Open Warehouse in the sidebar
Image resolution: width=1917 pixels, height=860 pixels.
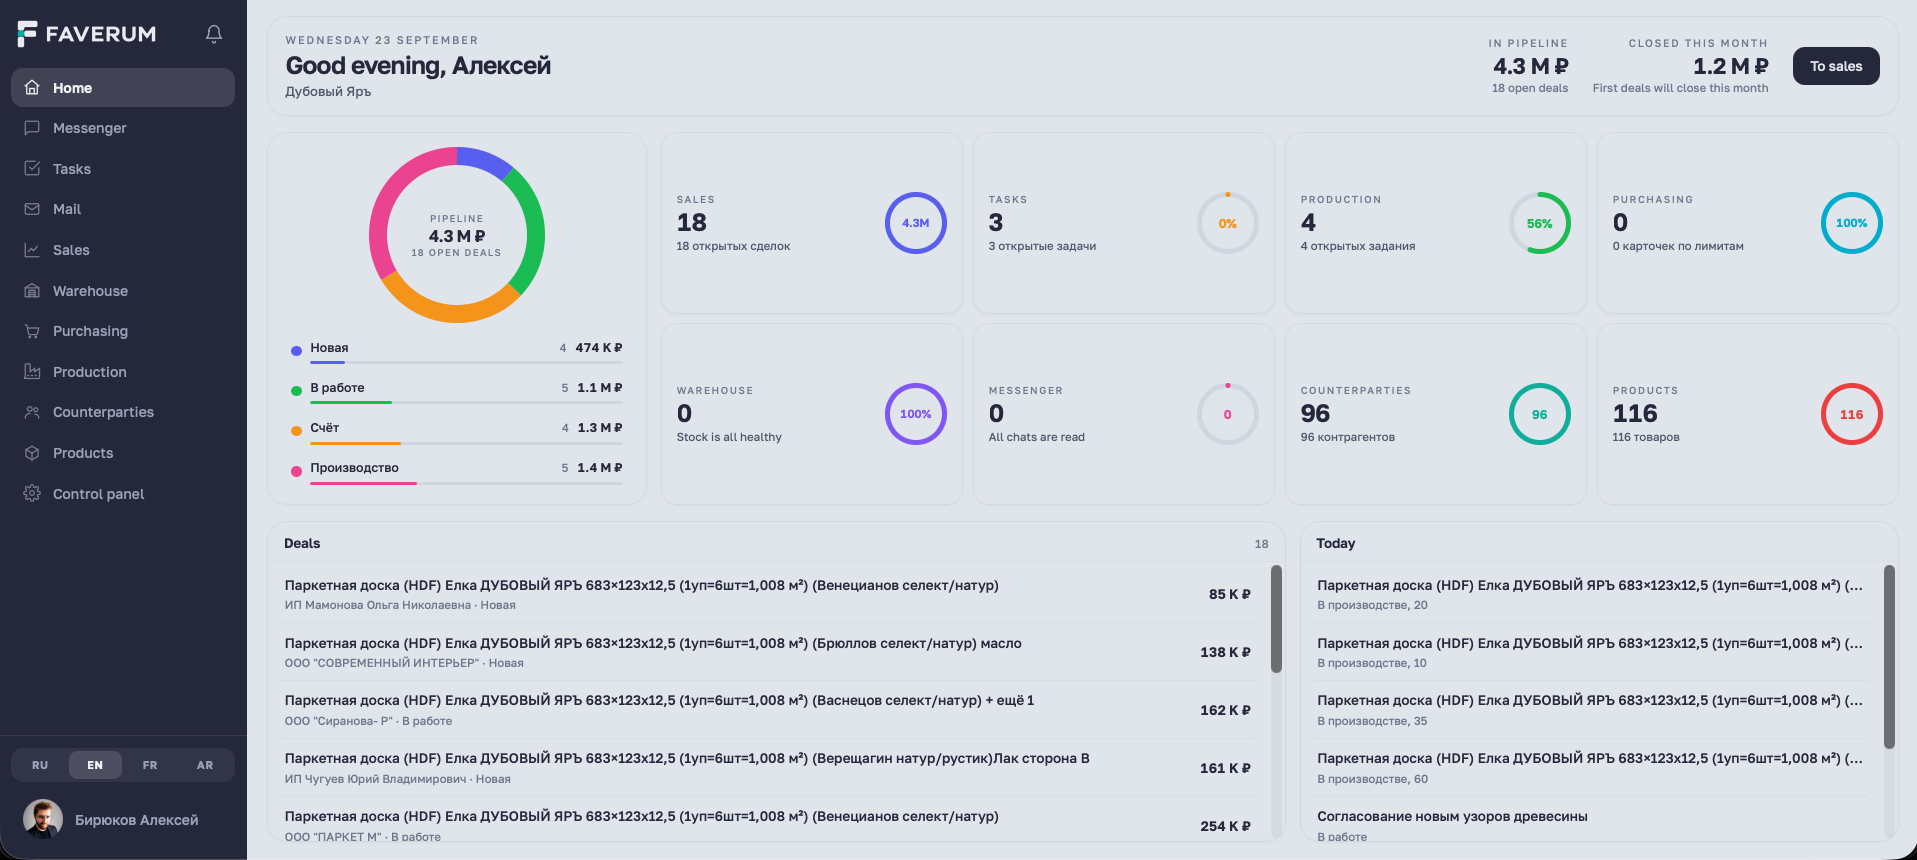tap(123, 291)
